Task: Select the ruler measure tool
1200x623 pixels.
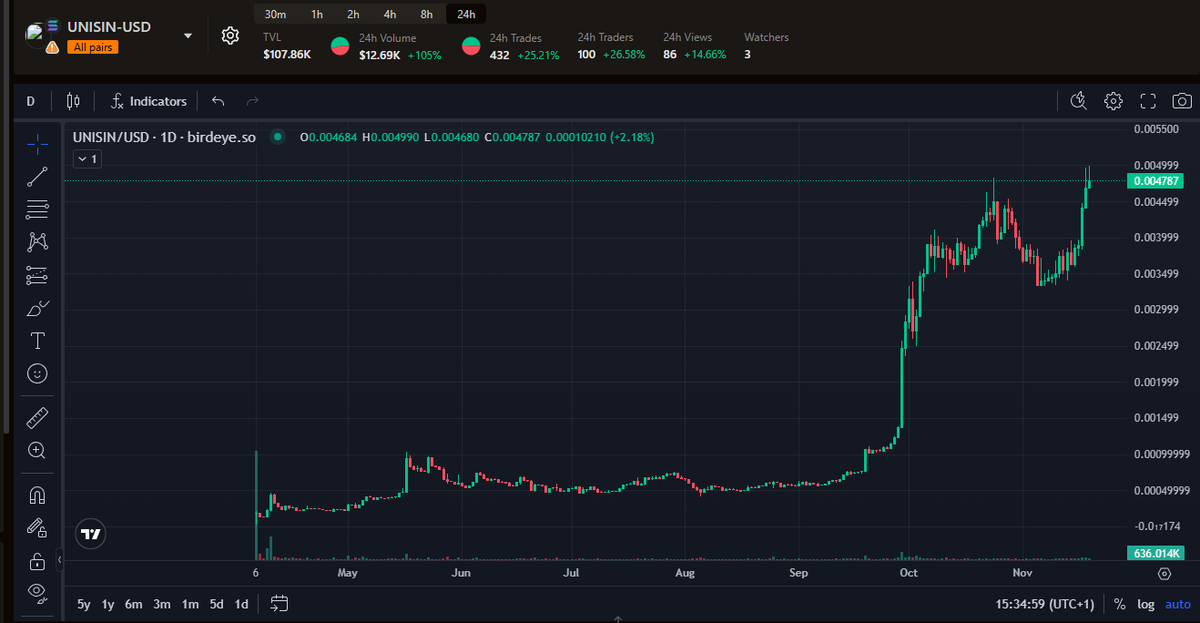Action: coord(37,417)
